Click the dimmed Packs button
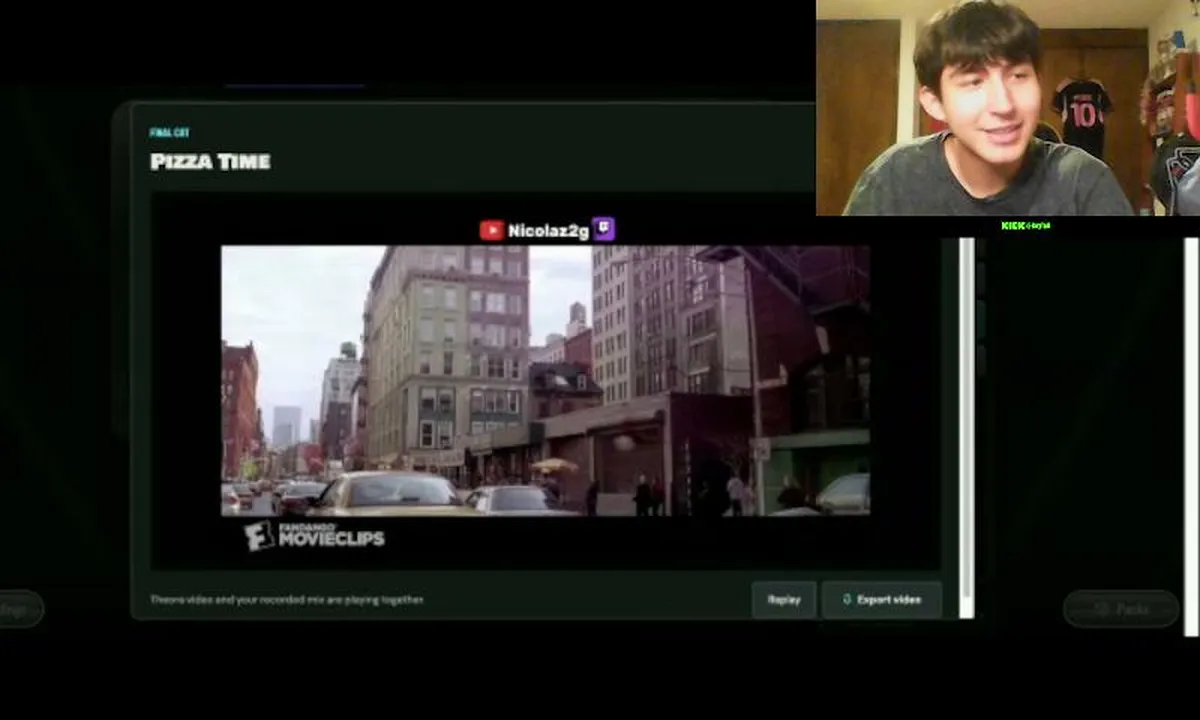 1121,608
